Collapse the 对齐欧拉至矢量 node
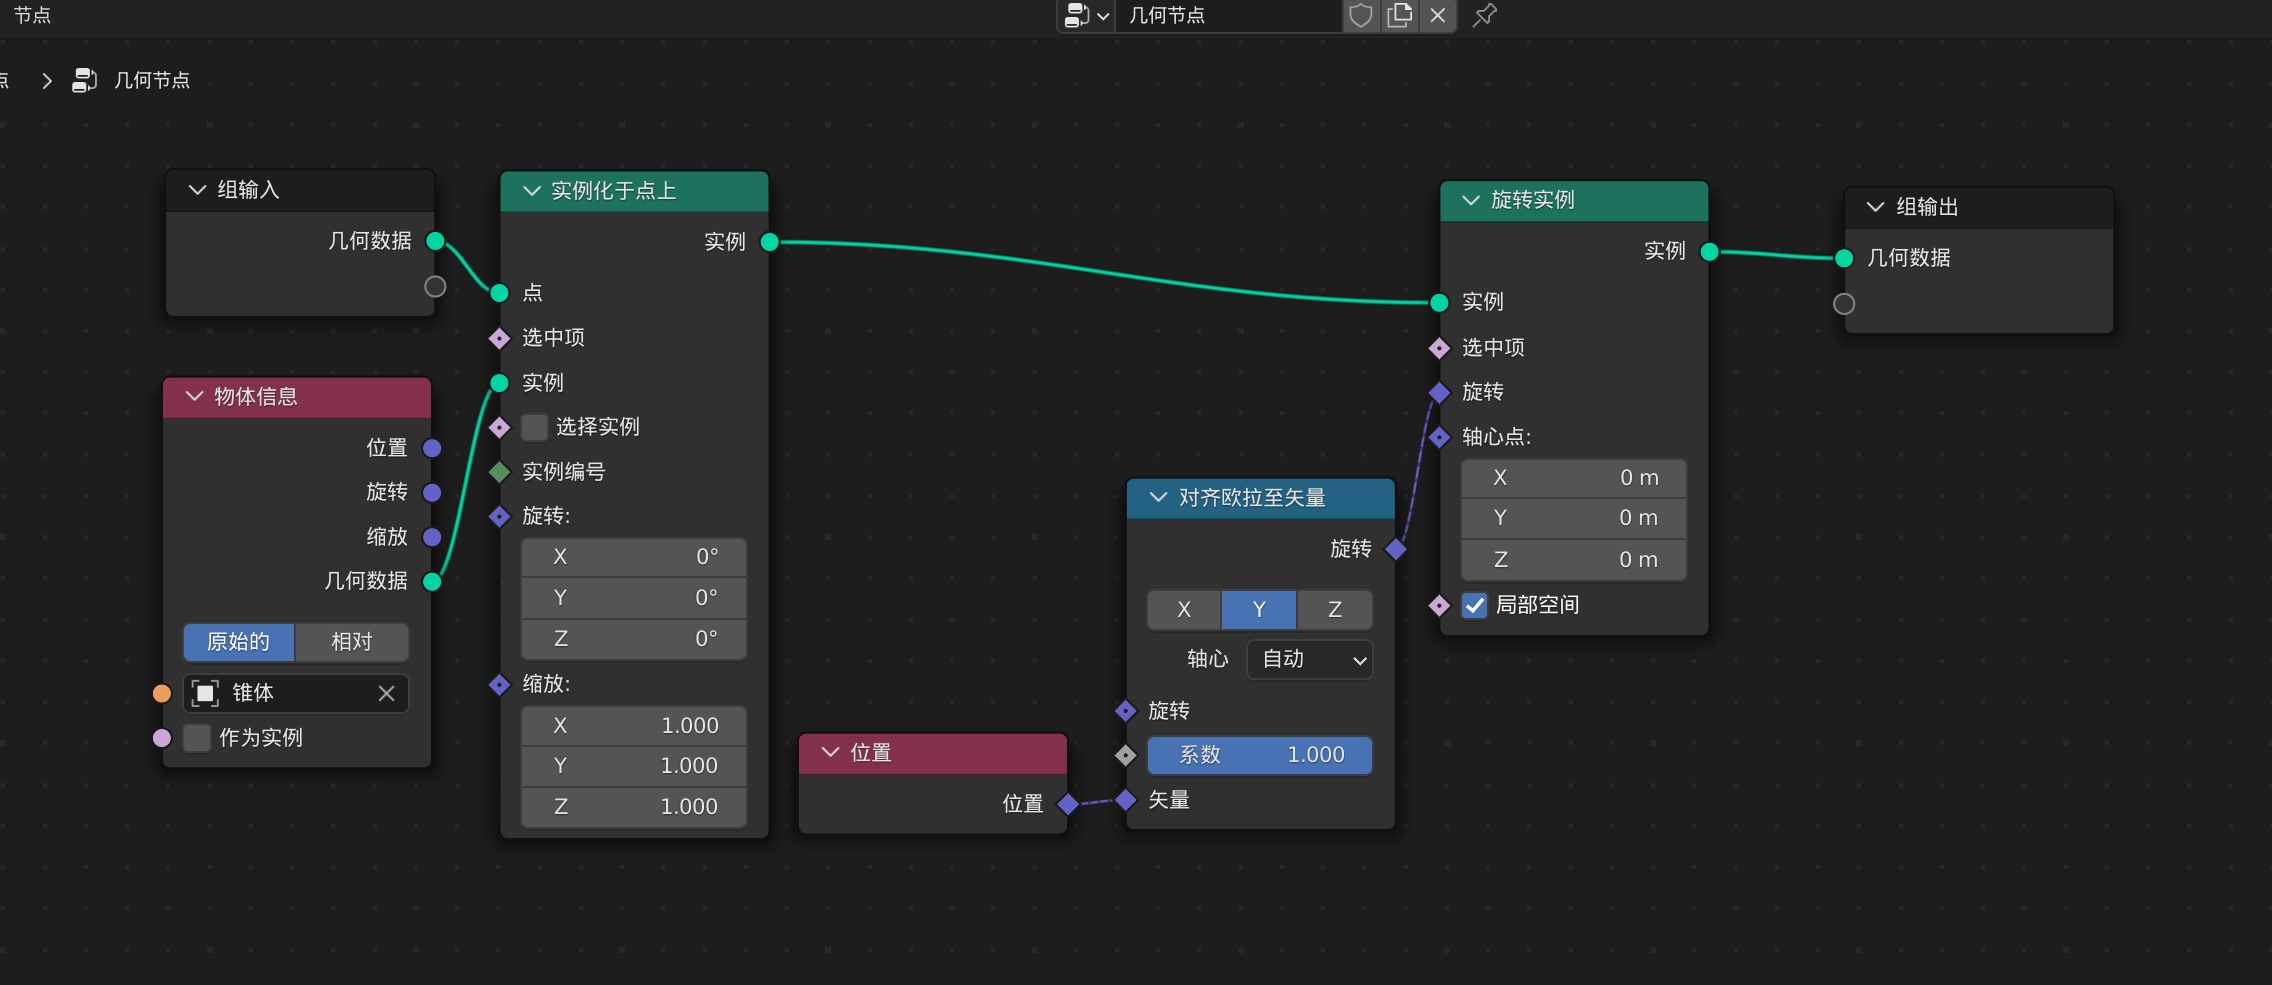The image size is (2272, 985). (1158, 498)
